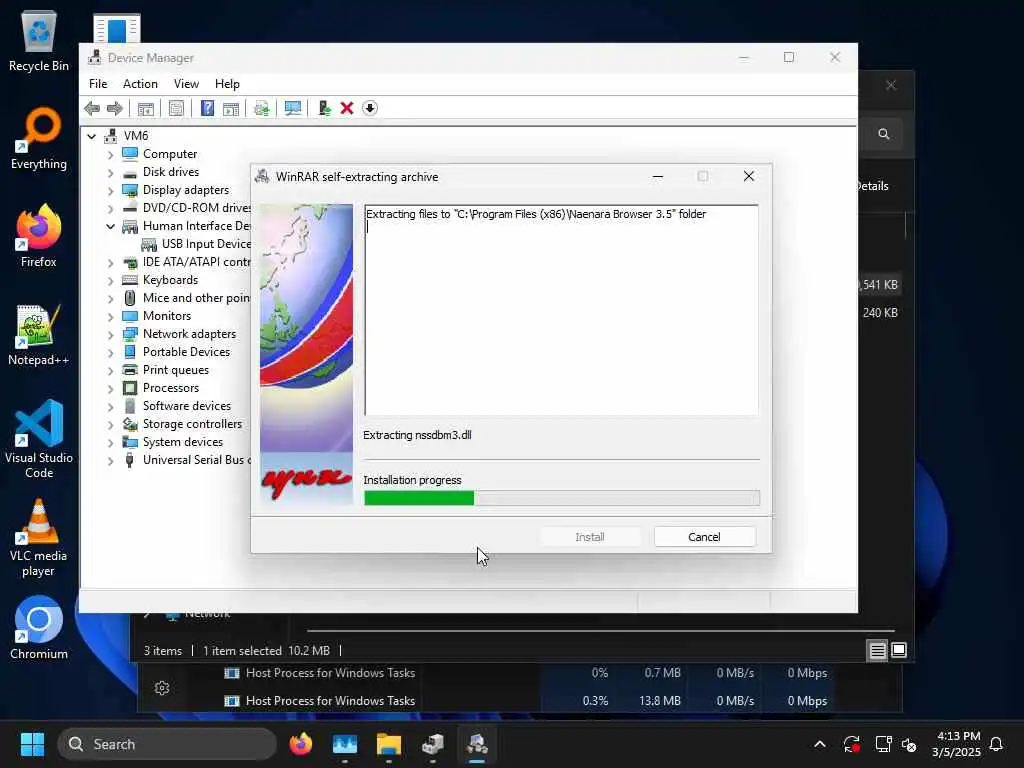
Task: Click the Naenara installer globe banner image
Action: [x=306, y=354]
